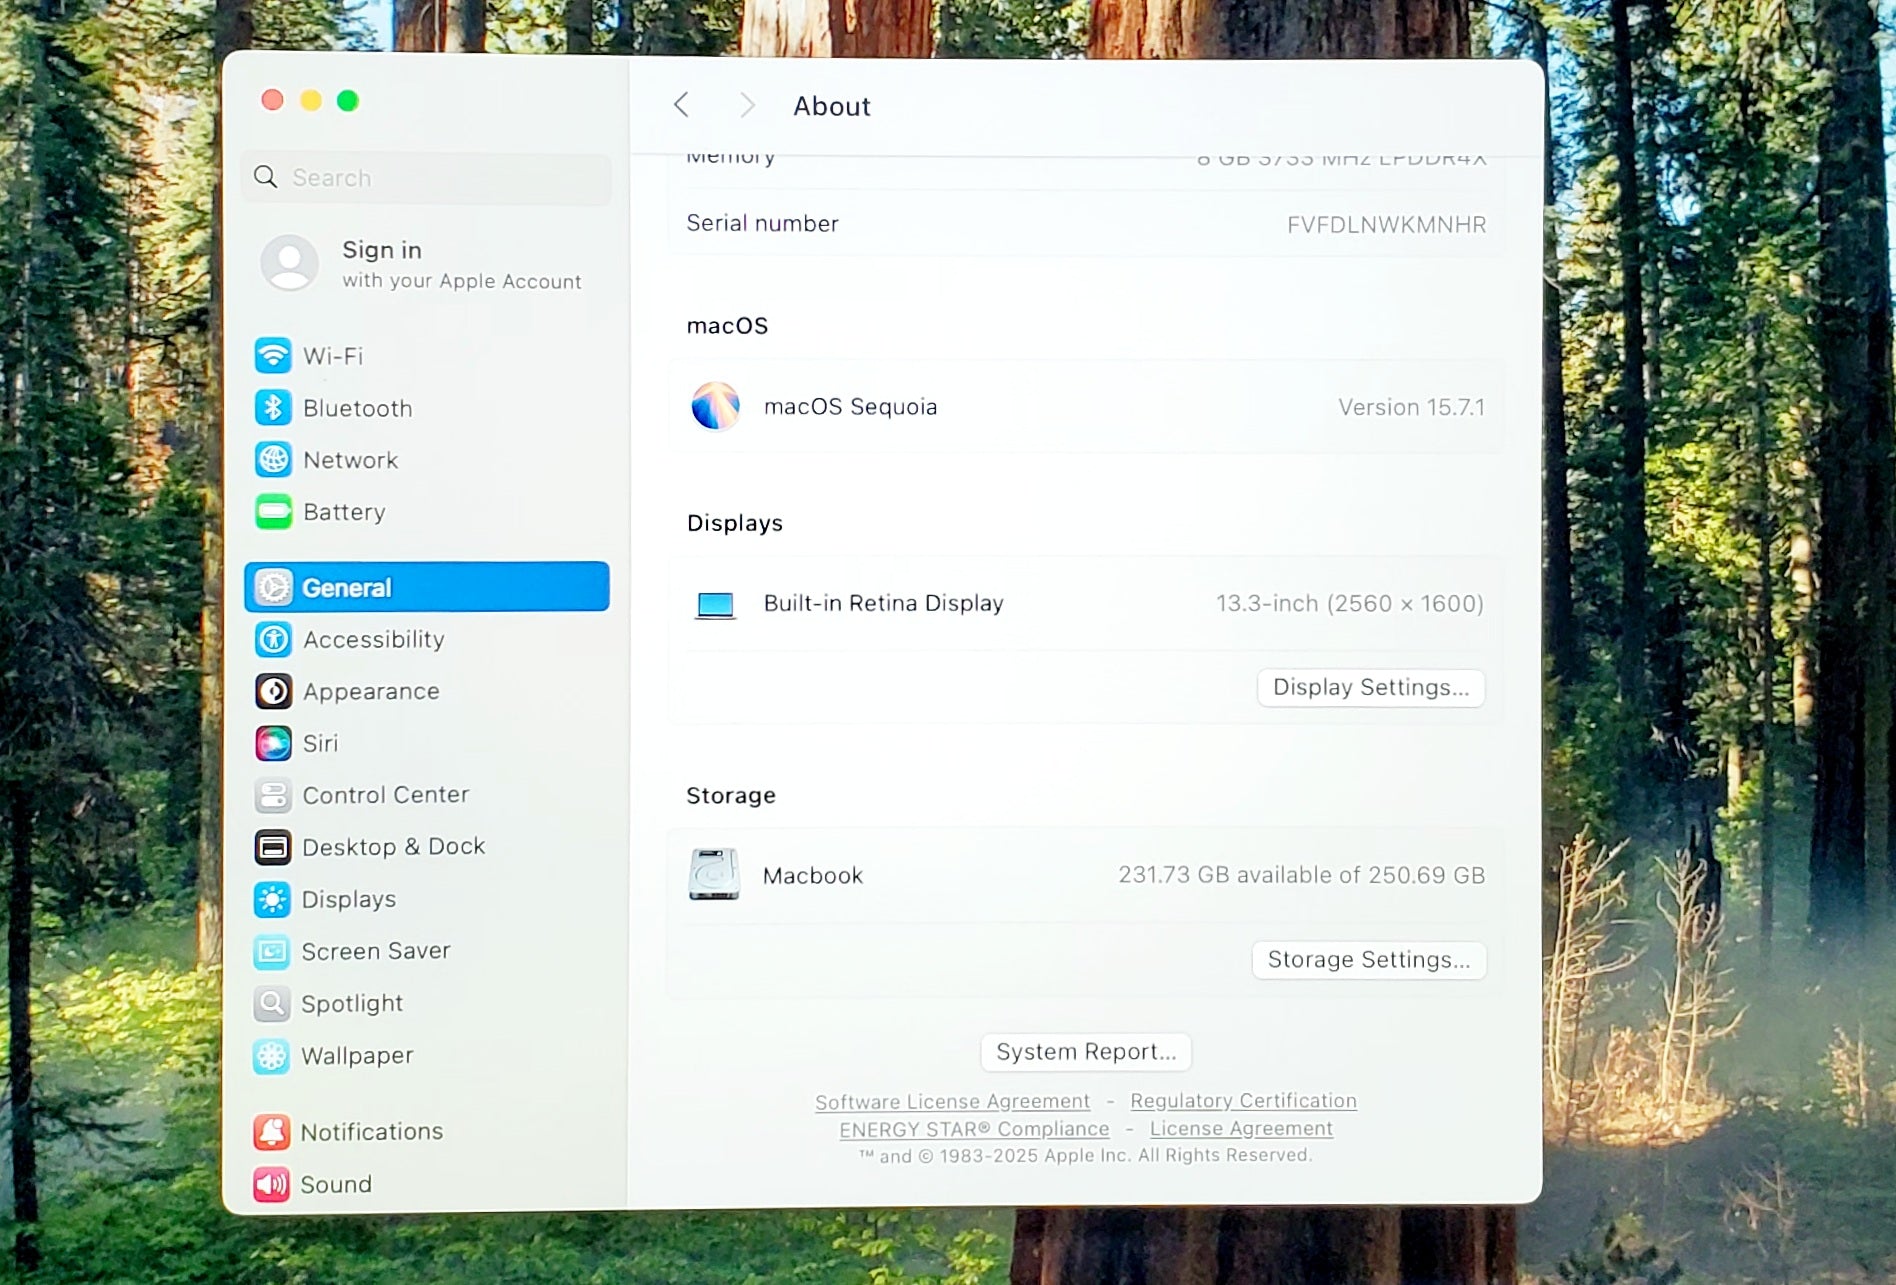Image resolution: width=1896 pixels, height=1285 pixels.
Task: Open Appearance settings icon
Action: 273,691
